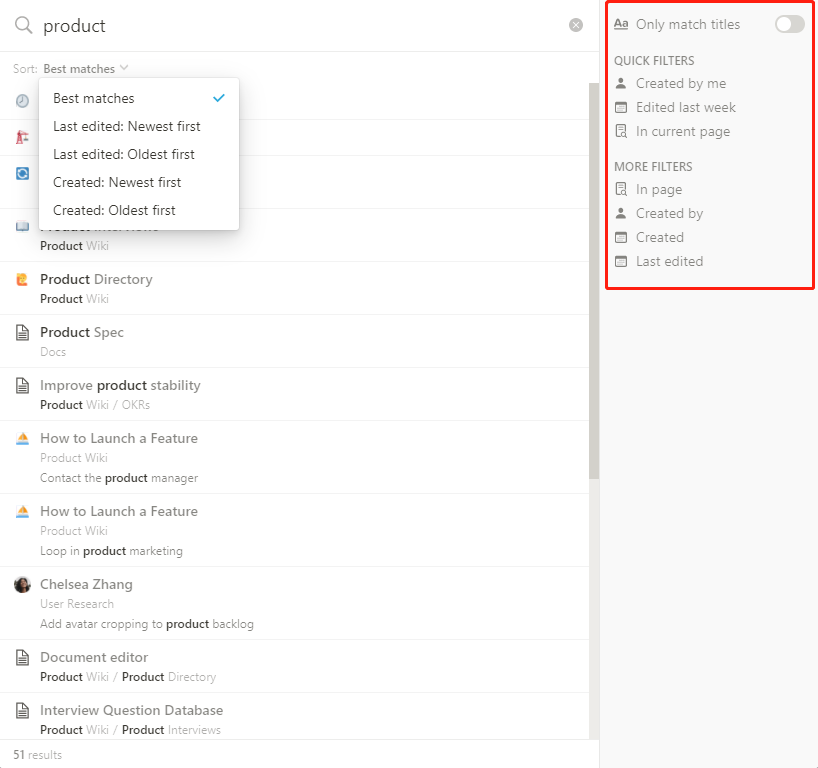
Task: Click the 51 results count
Action: tap(38, 755)
